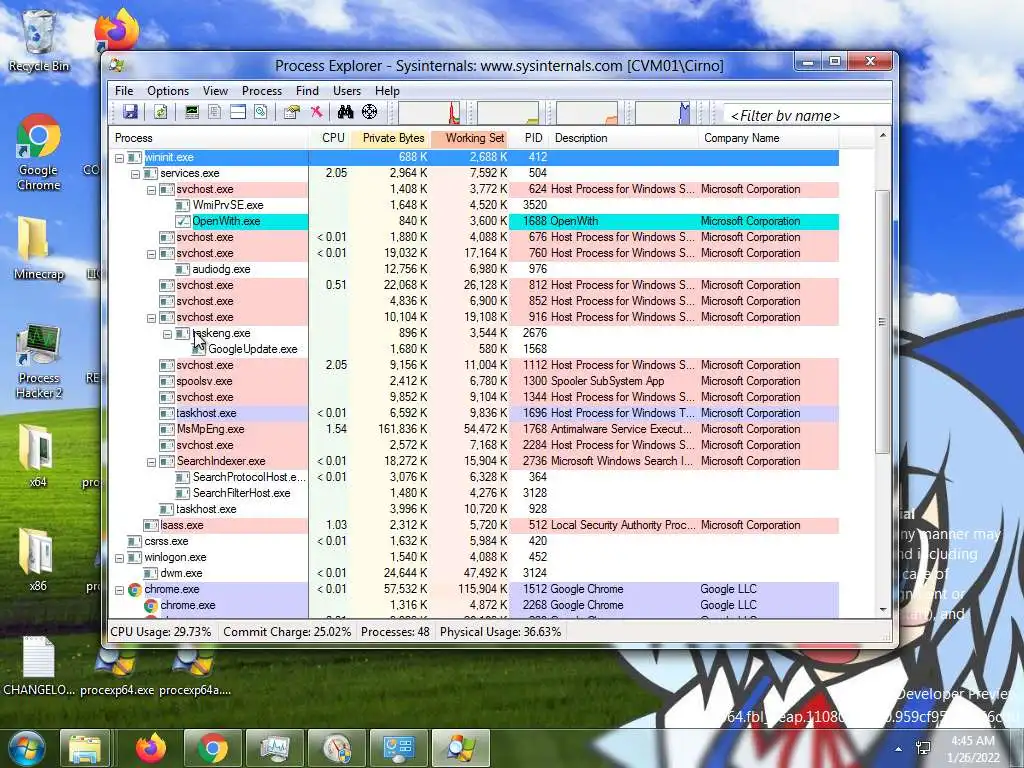The width and height of the screenshot is (1024, 768).
Task: Open process Properties toolbar icon
Action: 292,112
